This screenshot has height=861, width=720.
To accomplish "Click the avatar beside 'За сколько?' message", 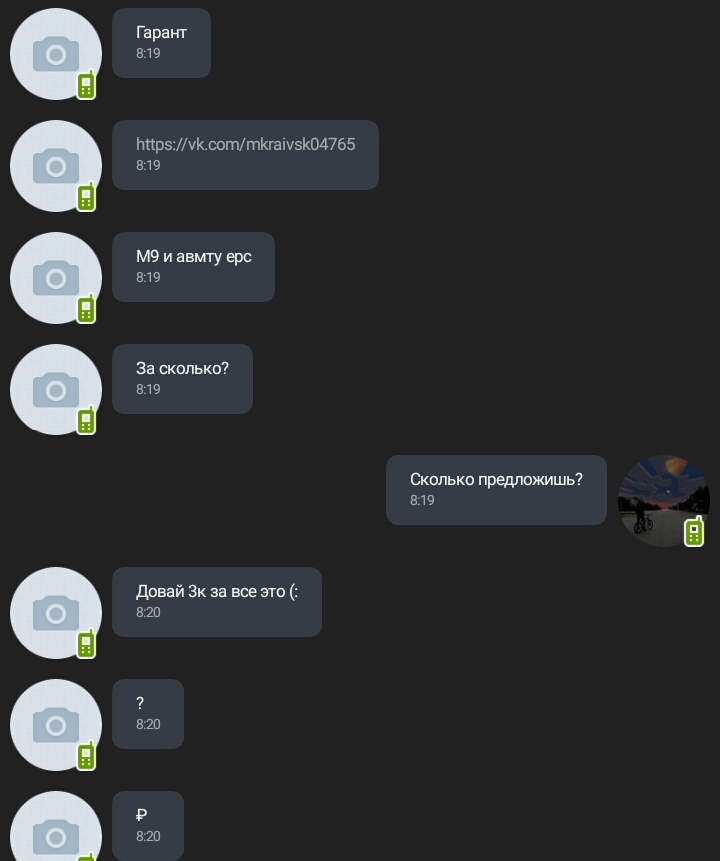I will 56,390.
